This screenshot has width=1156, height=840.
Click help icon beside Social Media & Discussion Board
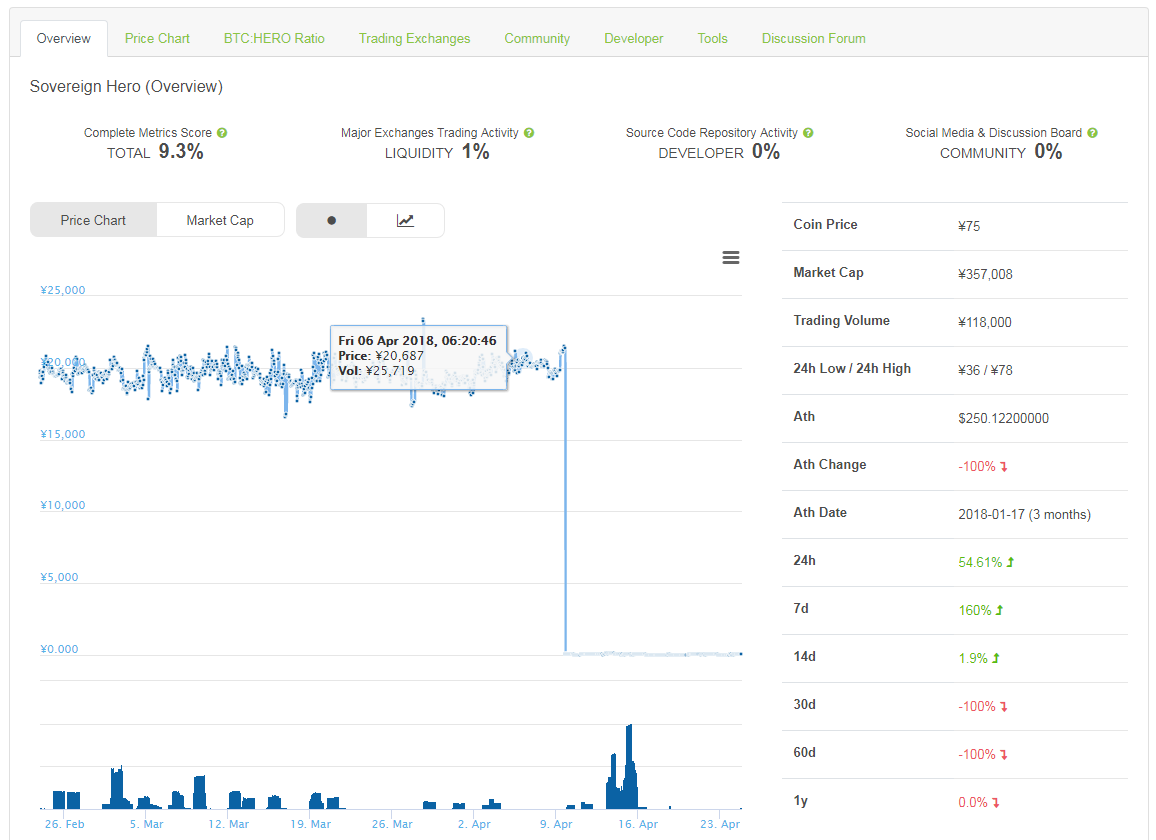pyautogui.click(x=1093, y=133)
